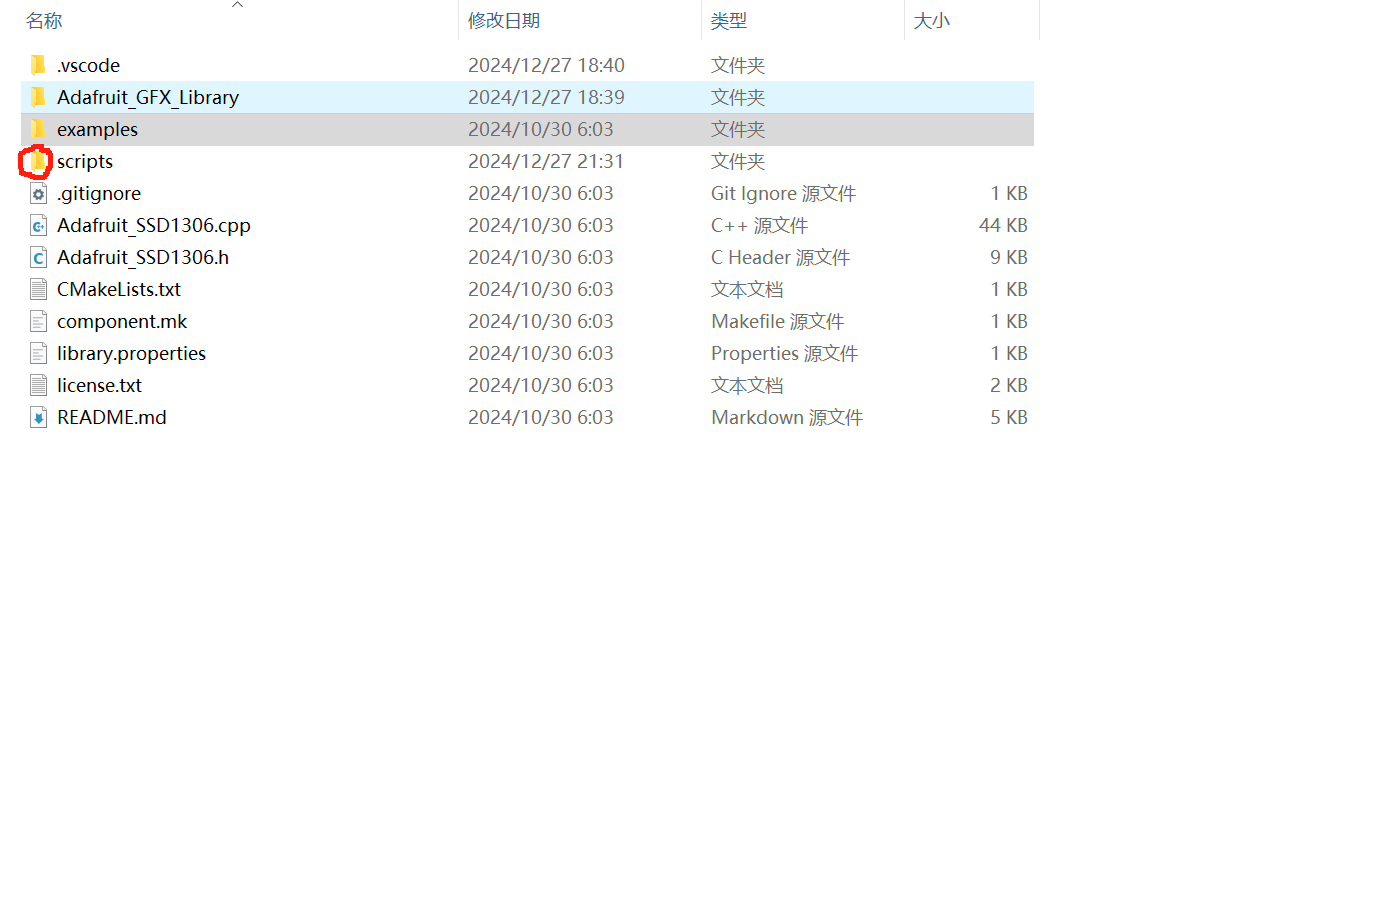Click the "Git Ignore 源文件" type cell
The image size is (1398, 916).
pyautogui.click(x=784, y=193)
